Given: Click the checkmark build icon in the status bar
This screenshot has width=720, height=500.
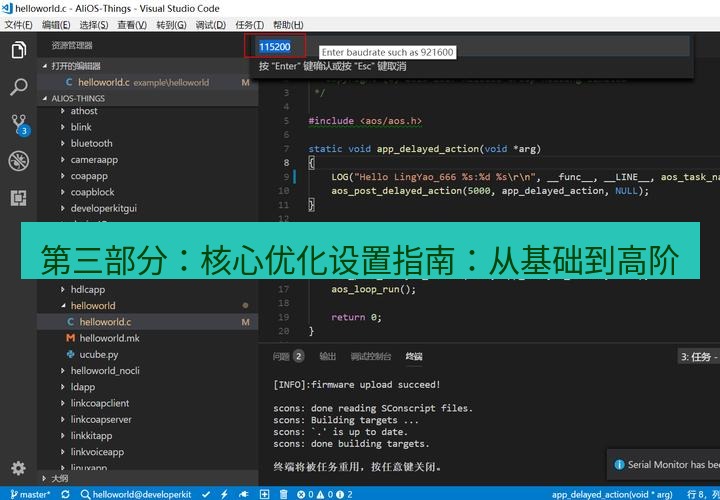Looking at the screenshot, I should pyautogui.click(x=206, y=494).
